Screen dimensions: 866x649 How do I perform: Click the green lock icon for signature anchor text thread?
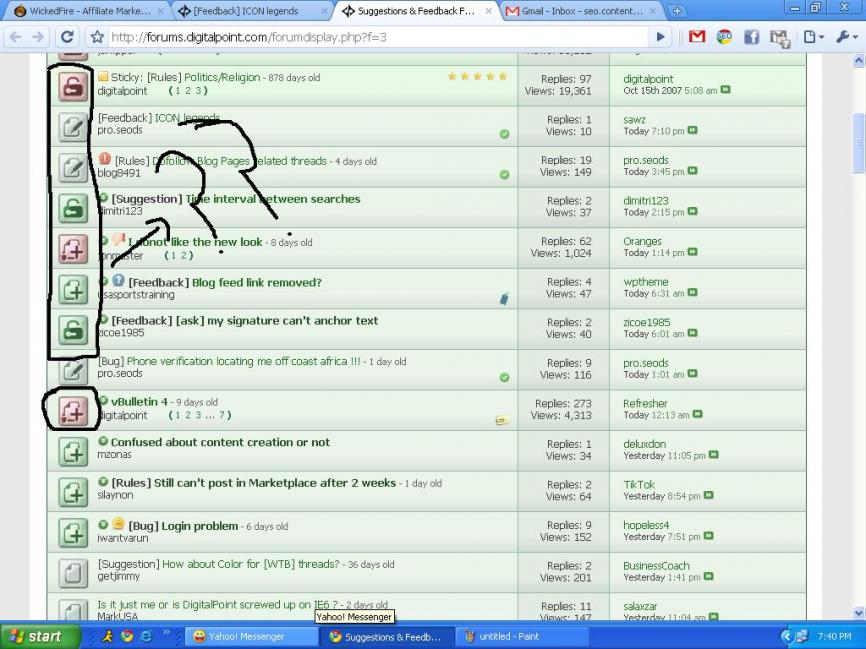[x=73, y=329]
